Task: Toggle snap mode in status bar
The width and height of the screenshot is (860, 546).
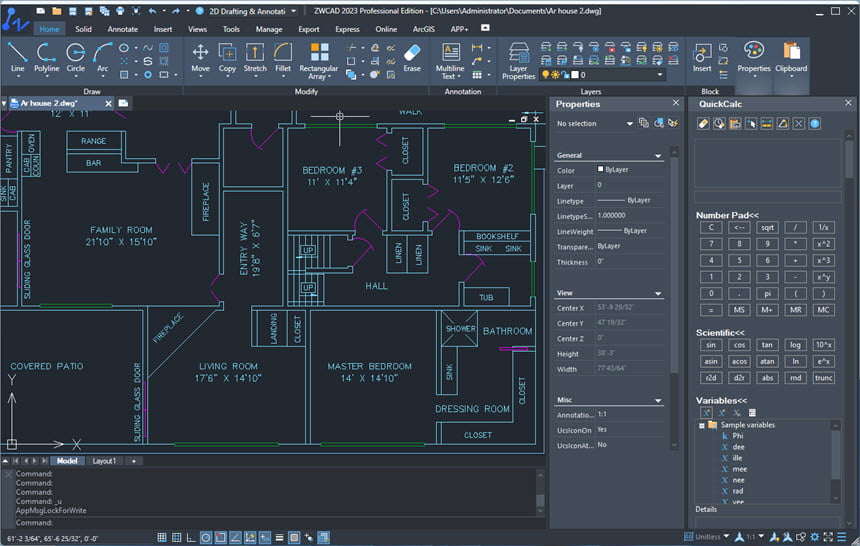Action: (x=177, y=538)
